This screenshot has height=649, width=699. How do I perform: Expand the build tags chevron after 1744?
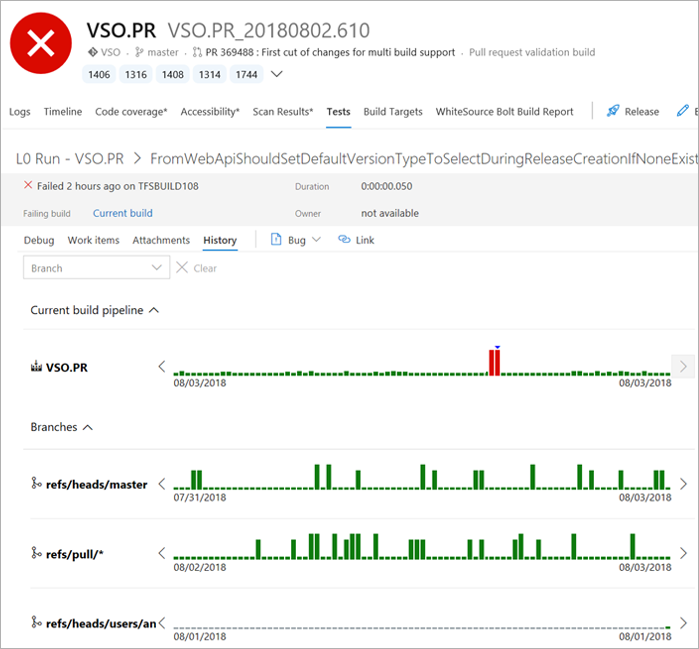pyautogui.click(x=277, y=74)
